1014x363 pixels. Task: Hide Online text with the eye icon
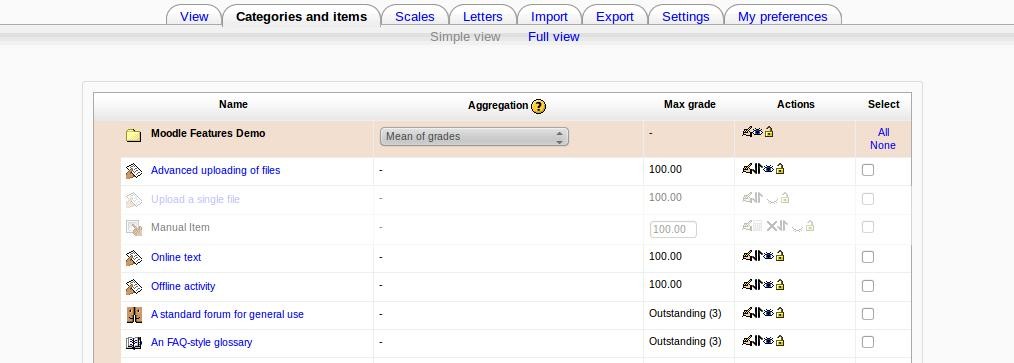(769, 256)
